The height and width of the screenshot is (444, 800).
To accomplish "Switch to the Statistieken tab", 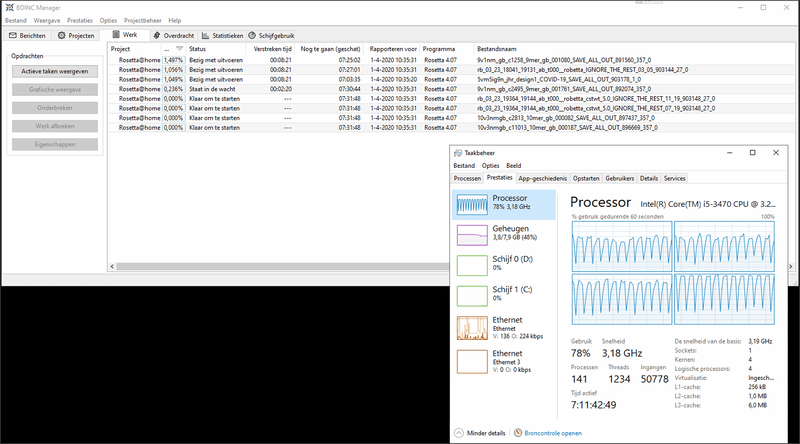I will click(222, 35).
